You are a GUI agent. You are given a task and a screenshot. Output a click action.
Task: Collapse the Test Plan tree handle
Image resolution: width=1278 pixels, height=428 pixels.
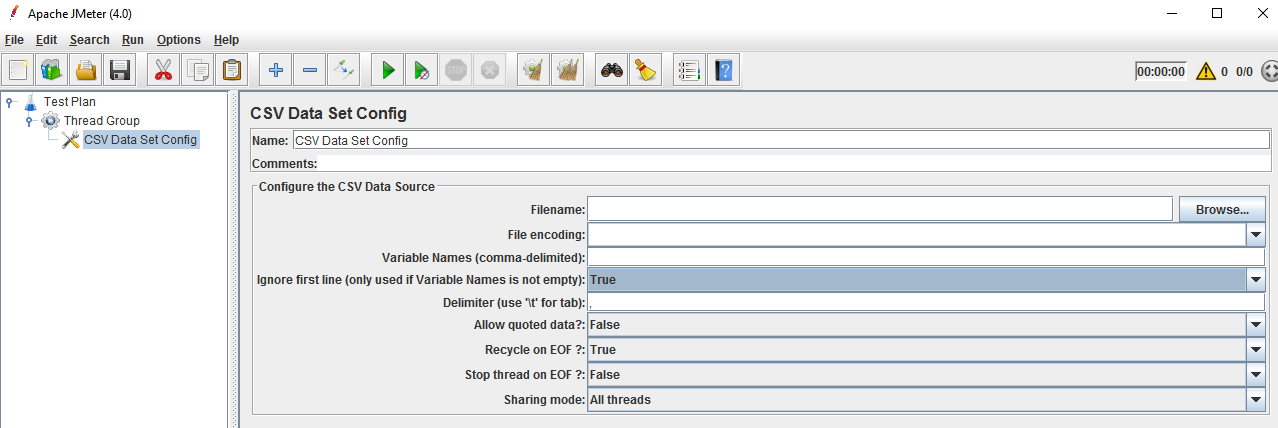pyautogui.click(x=10, y=101)
